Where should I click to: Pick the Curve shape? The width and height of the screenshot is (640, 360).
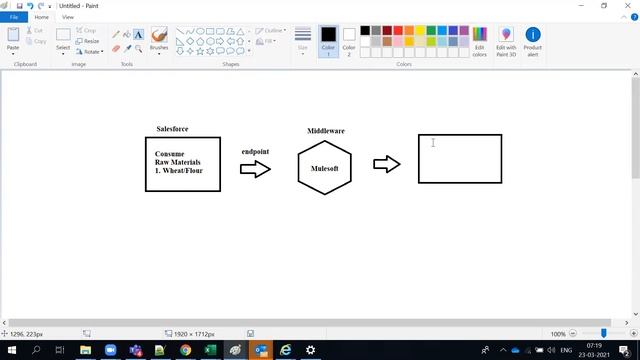190,31
